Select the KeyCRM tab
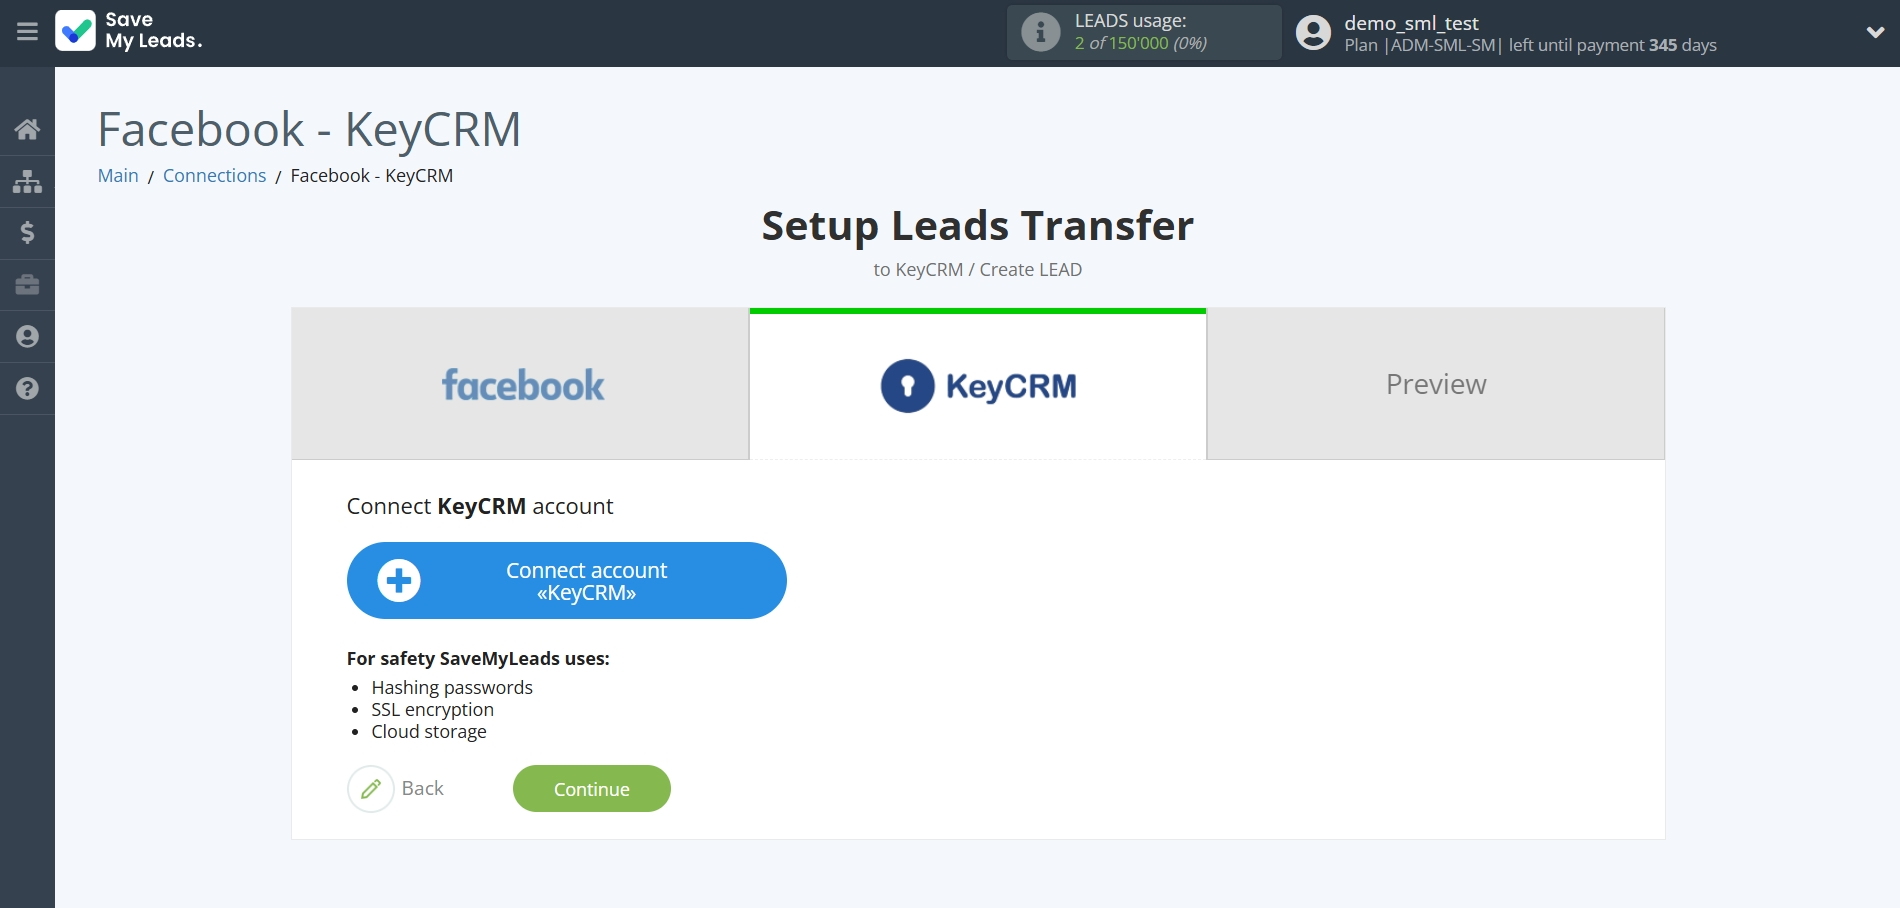The width and height of the screenshot is (1900, 908). pyautogui.click(x=977, y=384)
